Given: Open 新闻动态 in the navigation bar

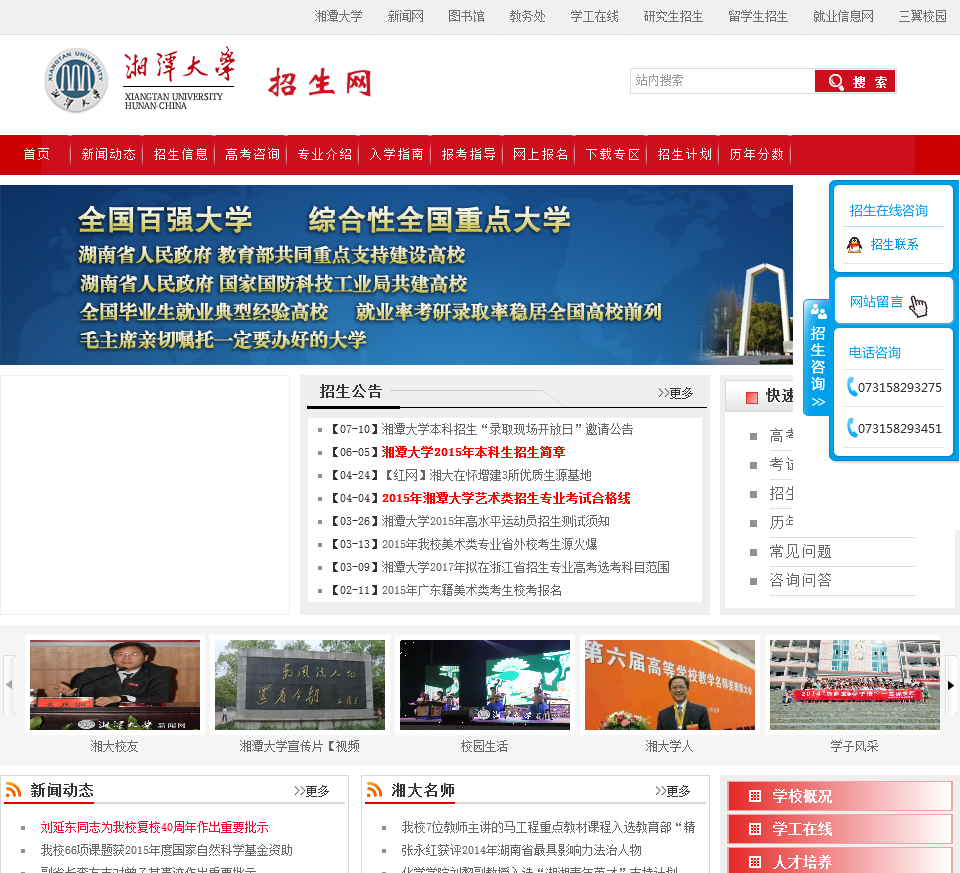Looking at the screenshot, I should [x=108, y=154].
